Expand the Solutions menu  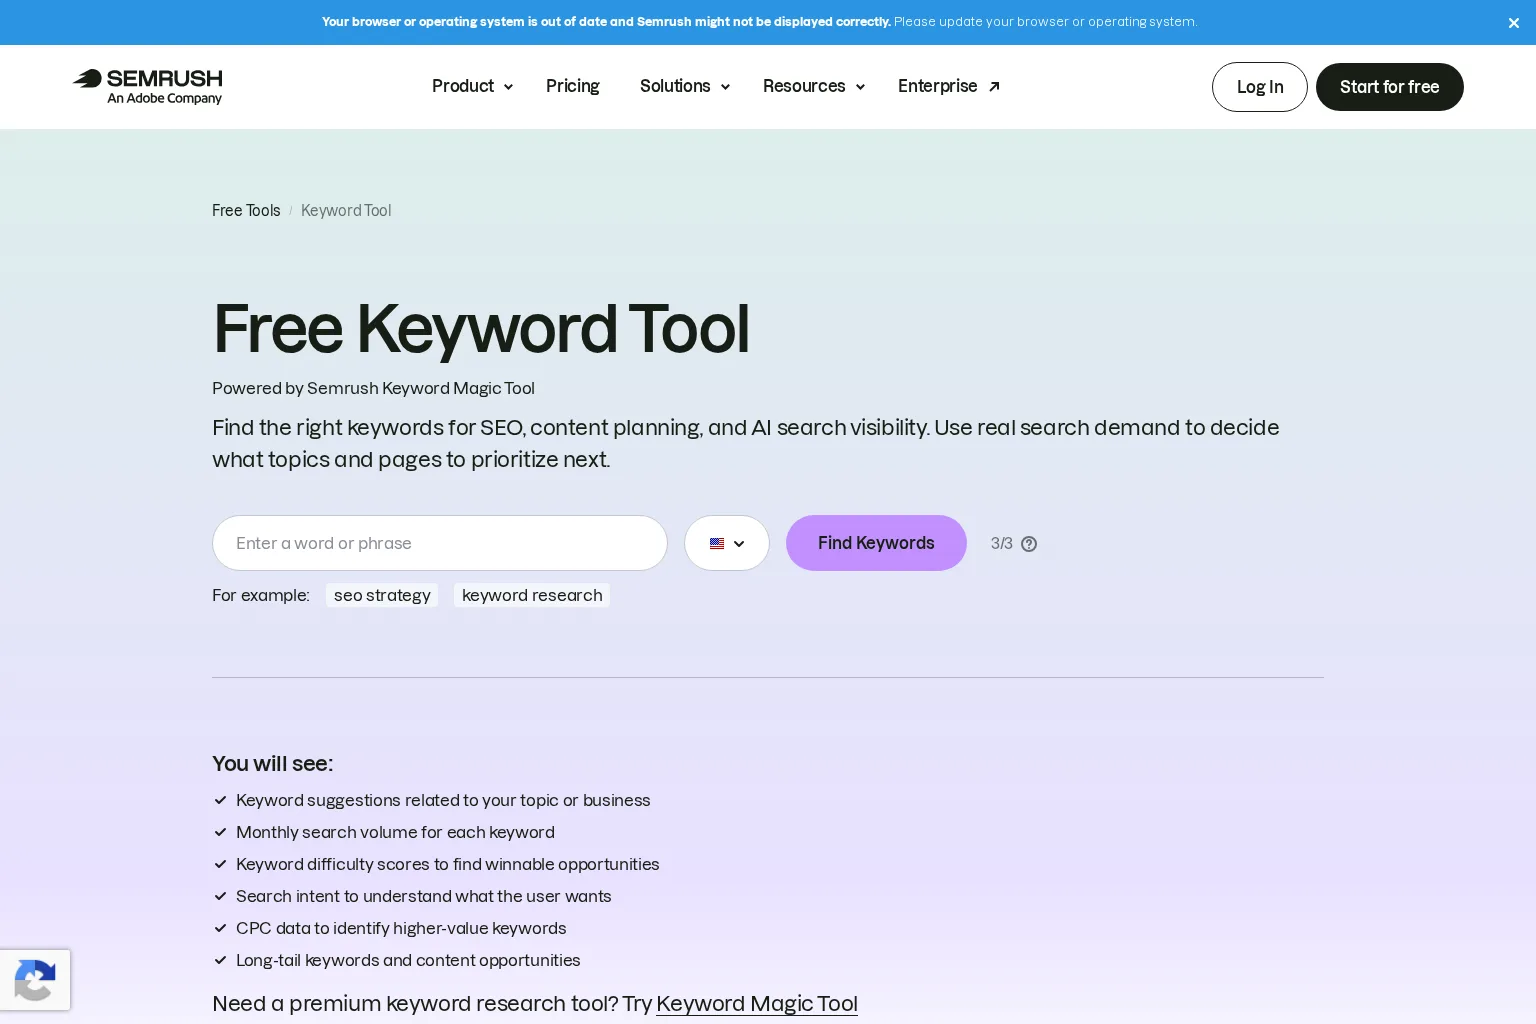685,86
